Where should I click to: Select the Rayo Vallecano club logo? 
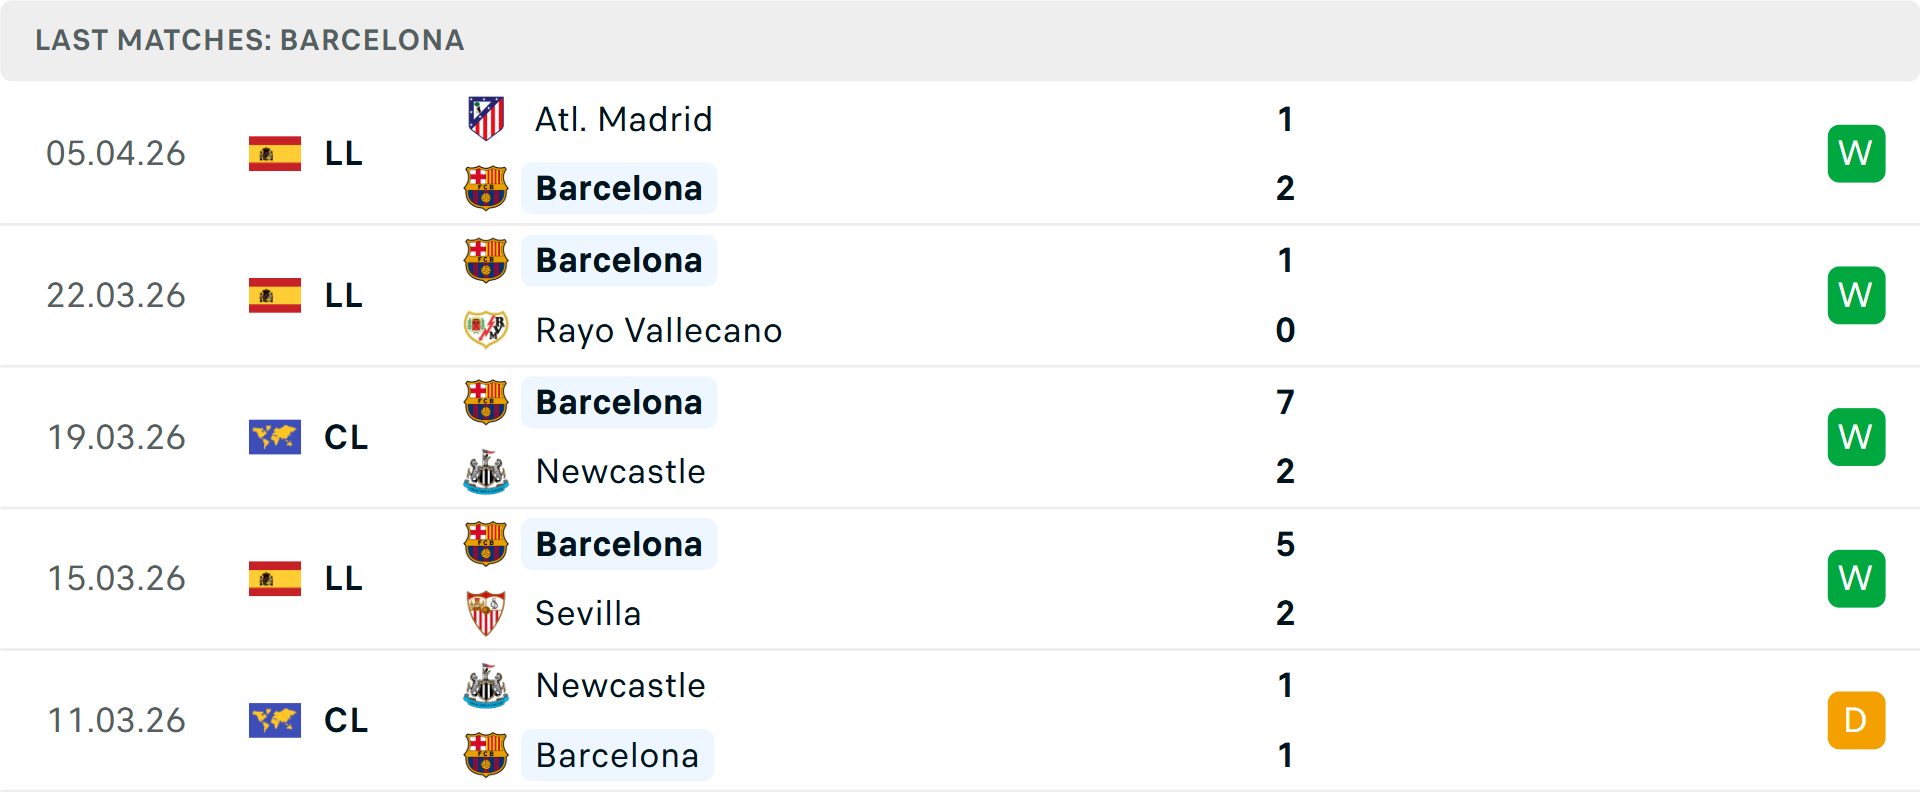click(x=487, y=329)
